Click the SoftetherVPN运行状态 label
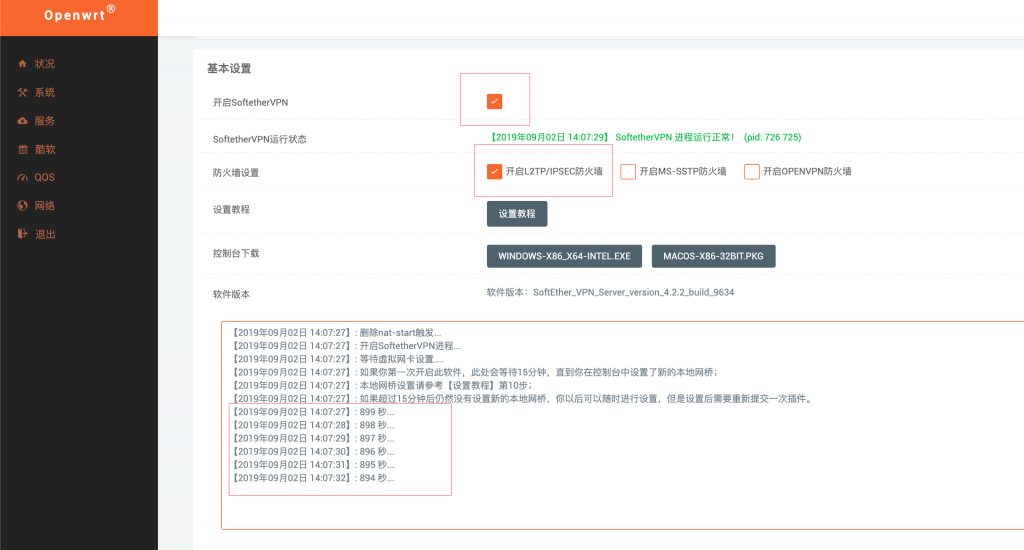Screen dimensions: 1024x550 259,139
